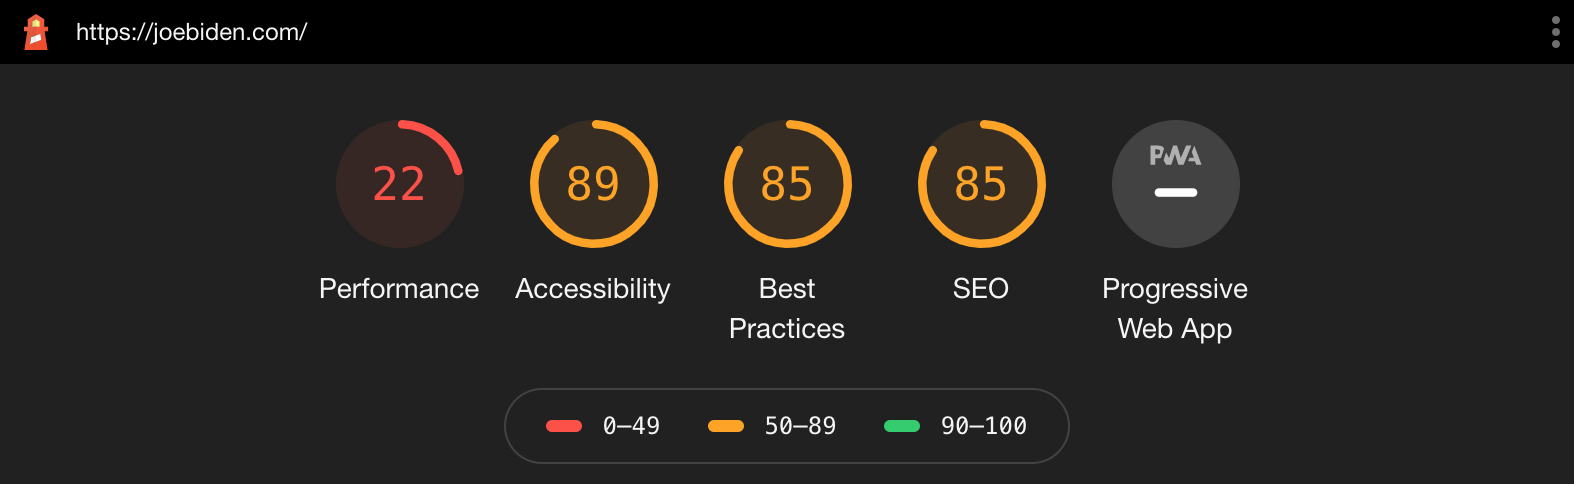Click the orange 50–89 legend swatch
Image resolution: width=1574 pixels, height=484 pixels.
click(x=726, y=426)
